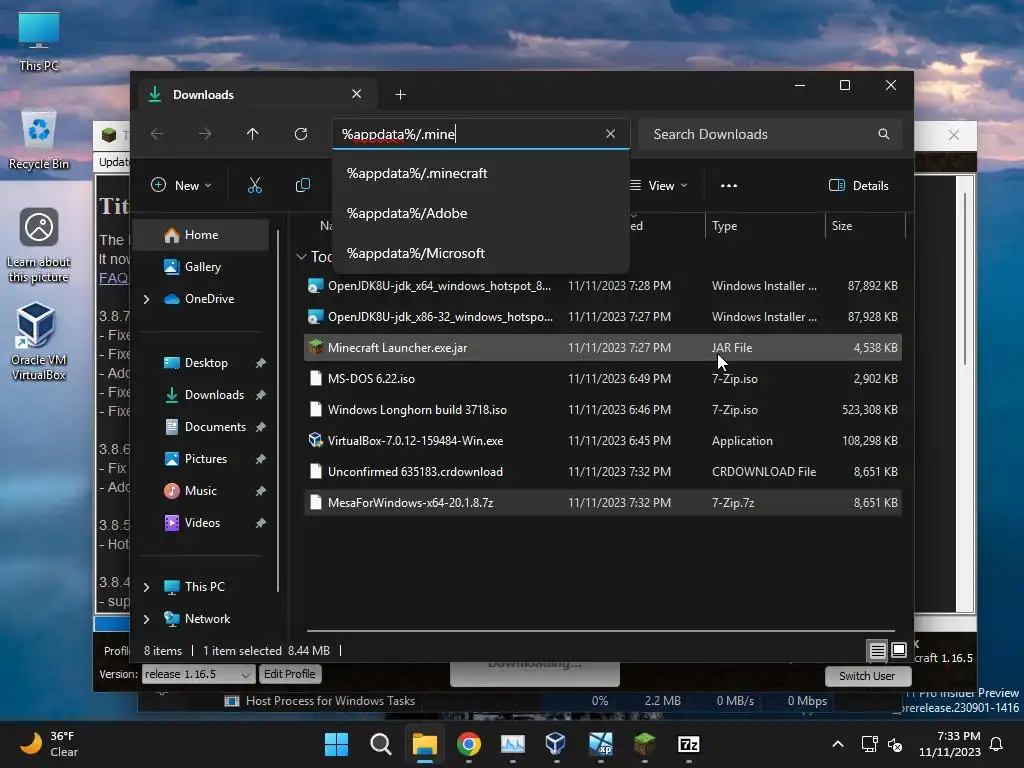Select VirtualBox-7.0.12 installer exe
The width and height of the screenshot is (1024, 768).
[603, 441]
